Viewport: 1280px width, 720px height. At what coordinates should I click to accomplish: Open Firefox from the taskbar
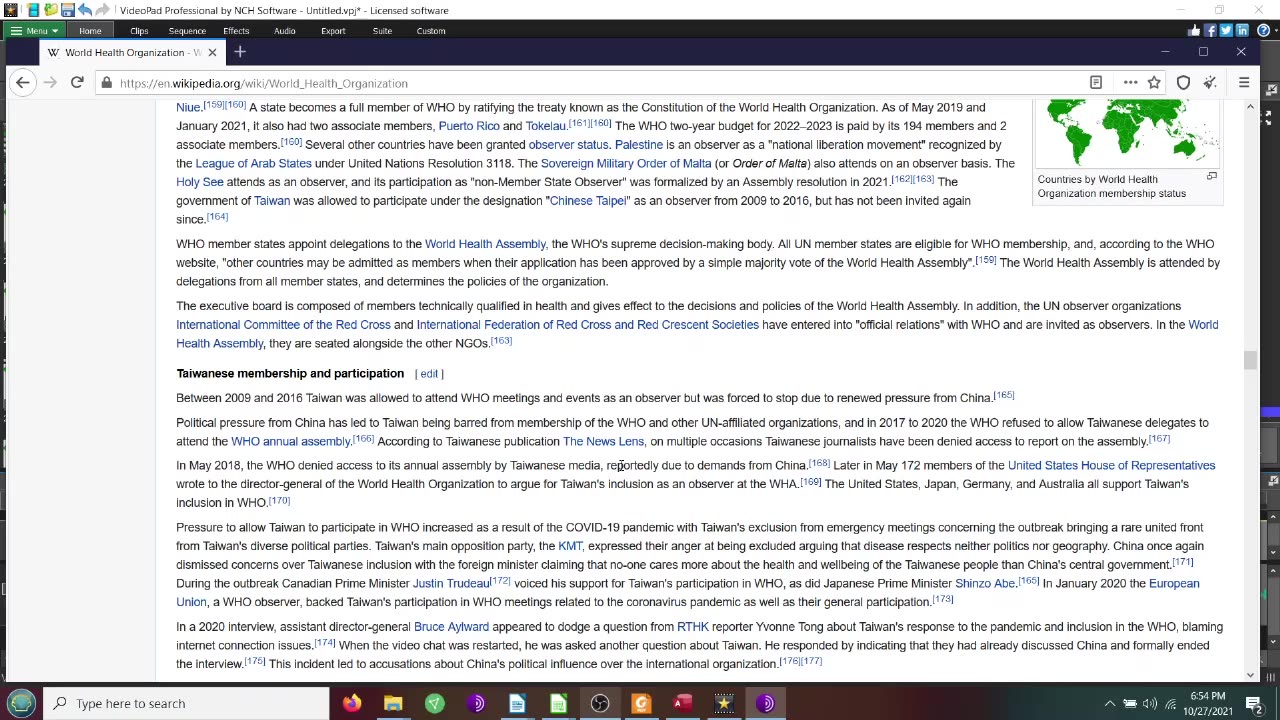click(352, 703)
